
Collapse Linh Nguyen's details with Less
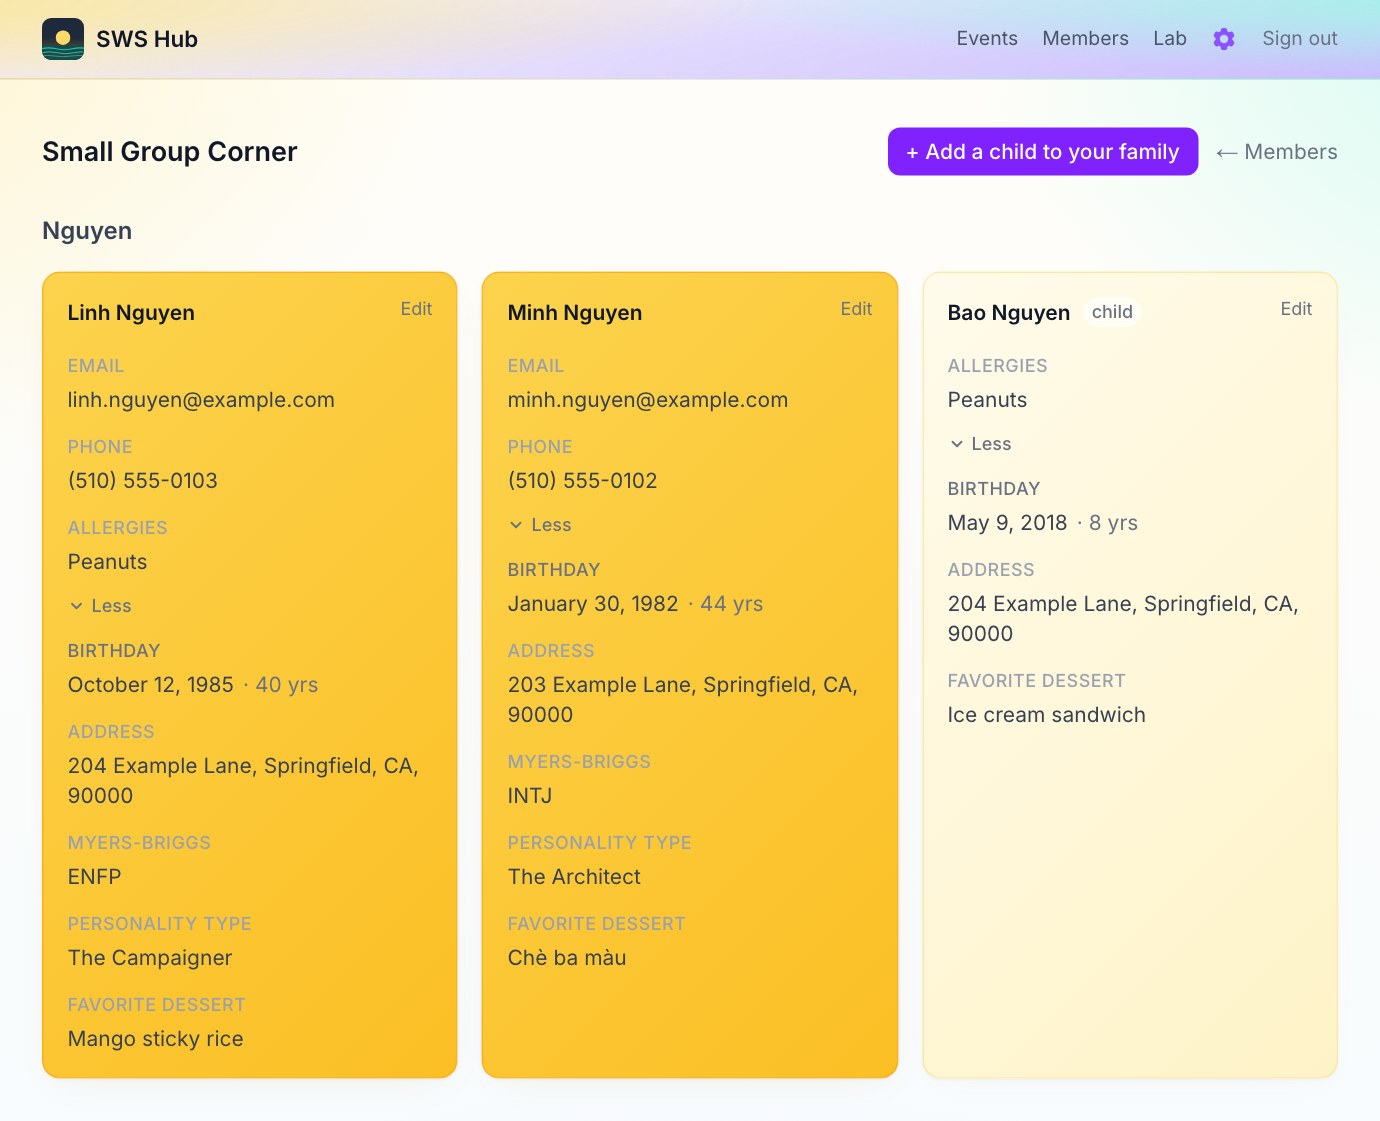click(x=101, y=606)
